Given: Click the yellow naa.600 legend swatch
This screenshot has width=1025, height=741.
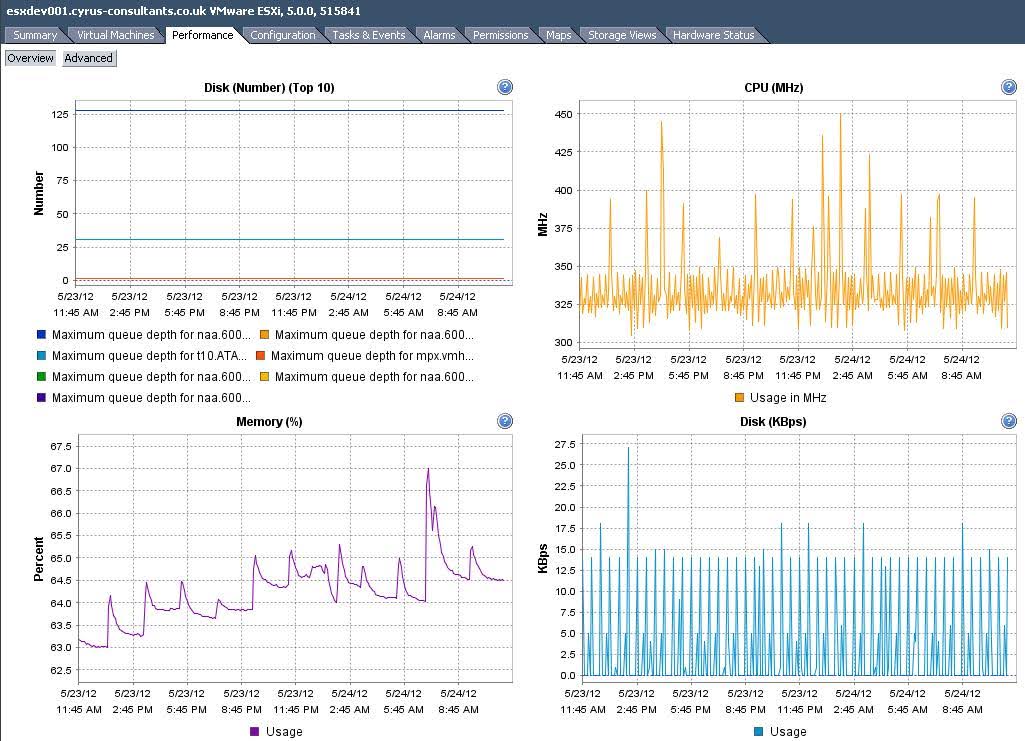Looking at the screenshot, I should coord(265,376).
